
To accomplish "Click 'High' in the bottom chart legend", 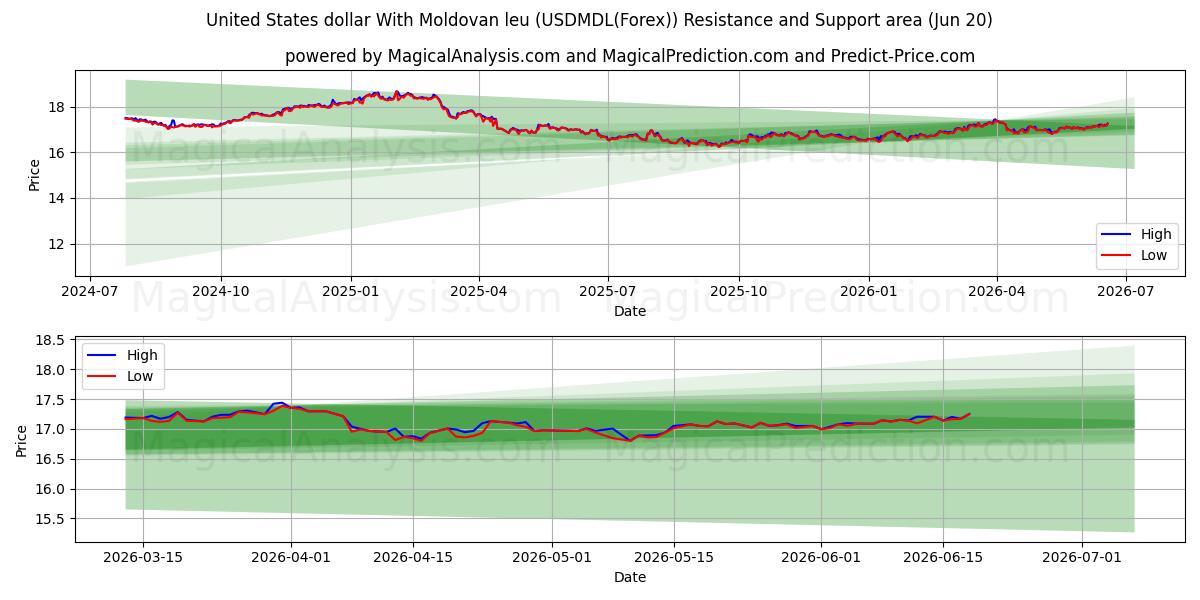I will (x=141, y=355).
